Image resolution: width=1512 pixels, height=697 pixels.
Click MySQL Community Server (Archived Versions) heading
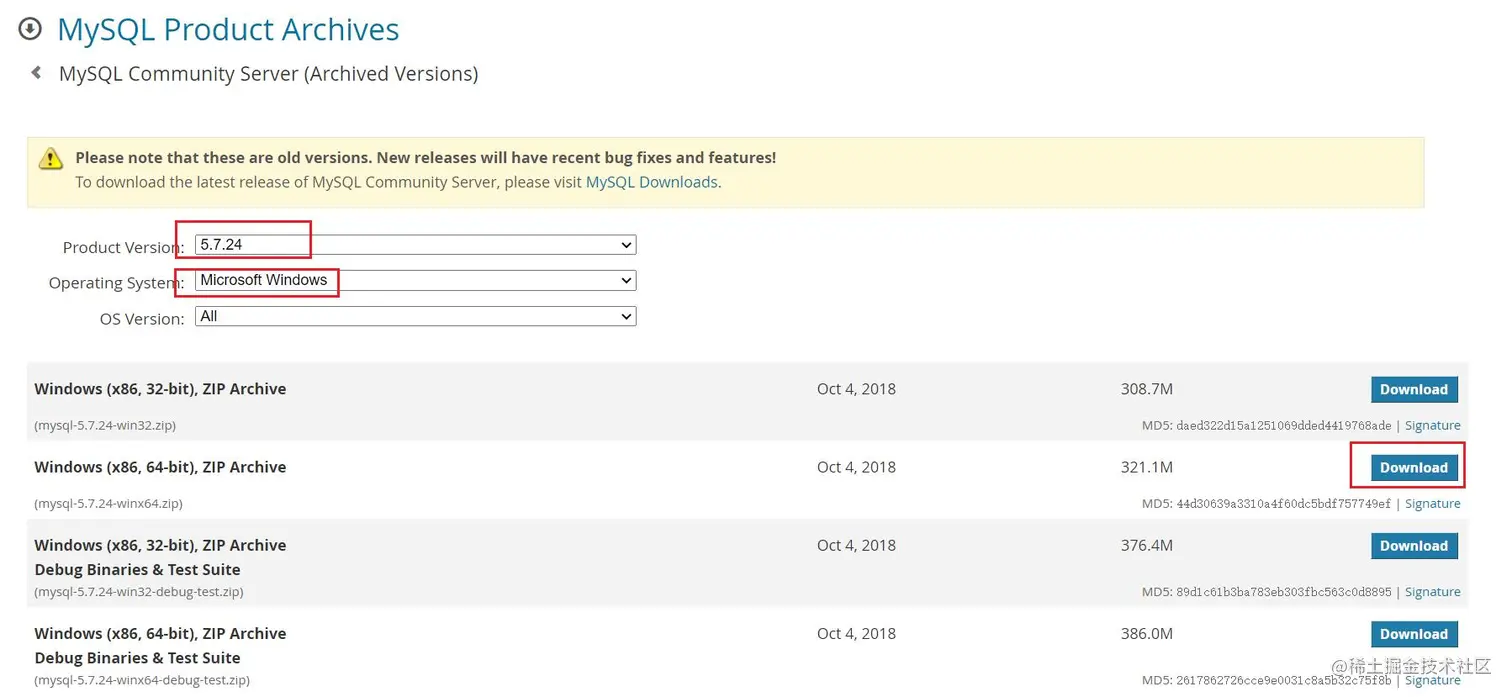pos(268,74)
